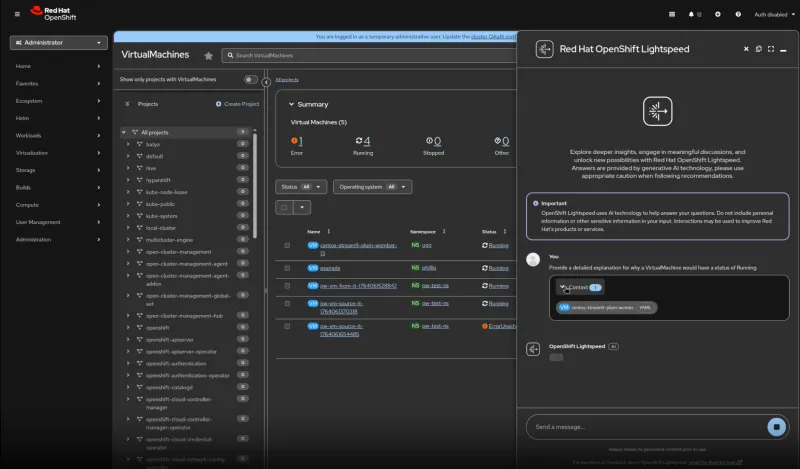Open the help question mark menu
800x469 pixels.
(x=738, y=14)
